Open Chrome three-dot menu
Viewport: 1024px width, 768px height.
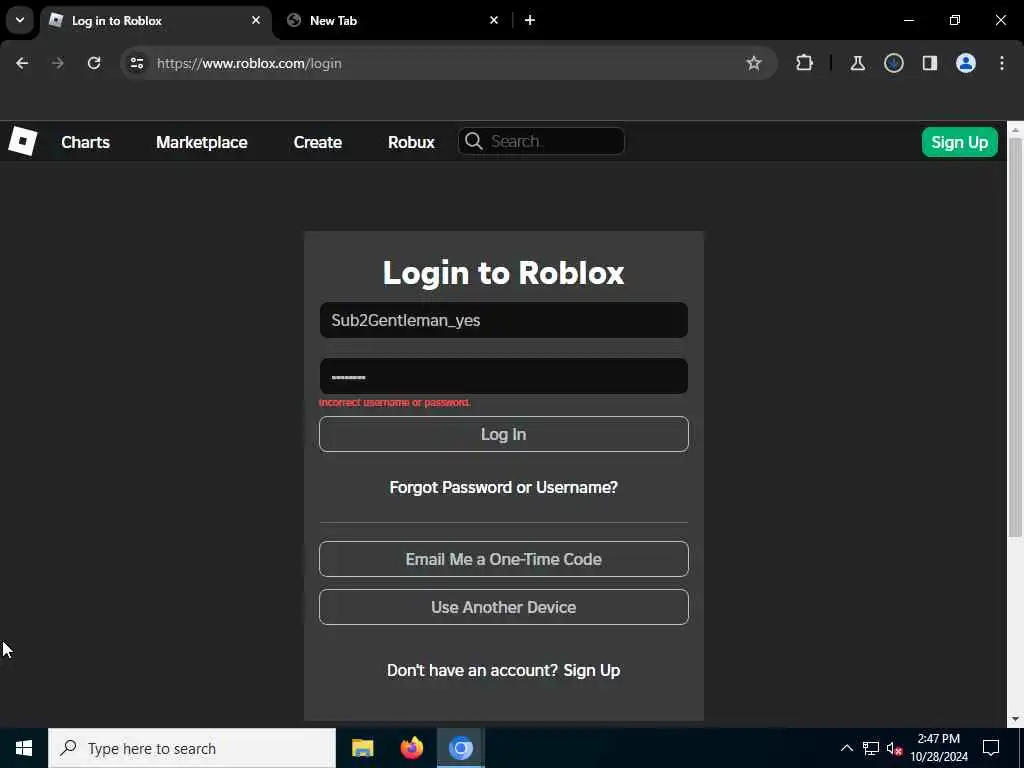tap(1002, 63)
